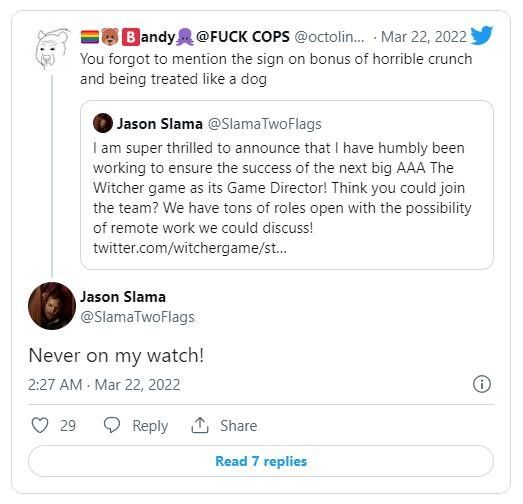Open the tweet info circle icon

482,384
